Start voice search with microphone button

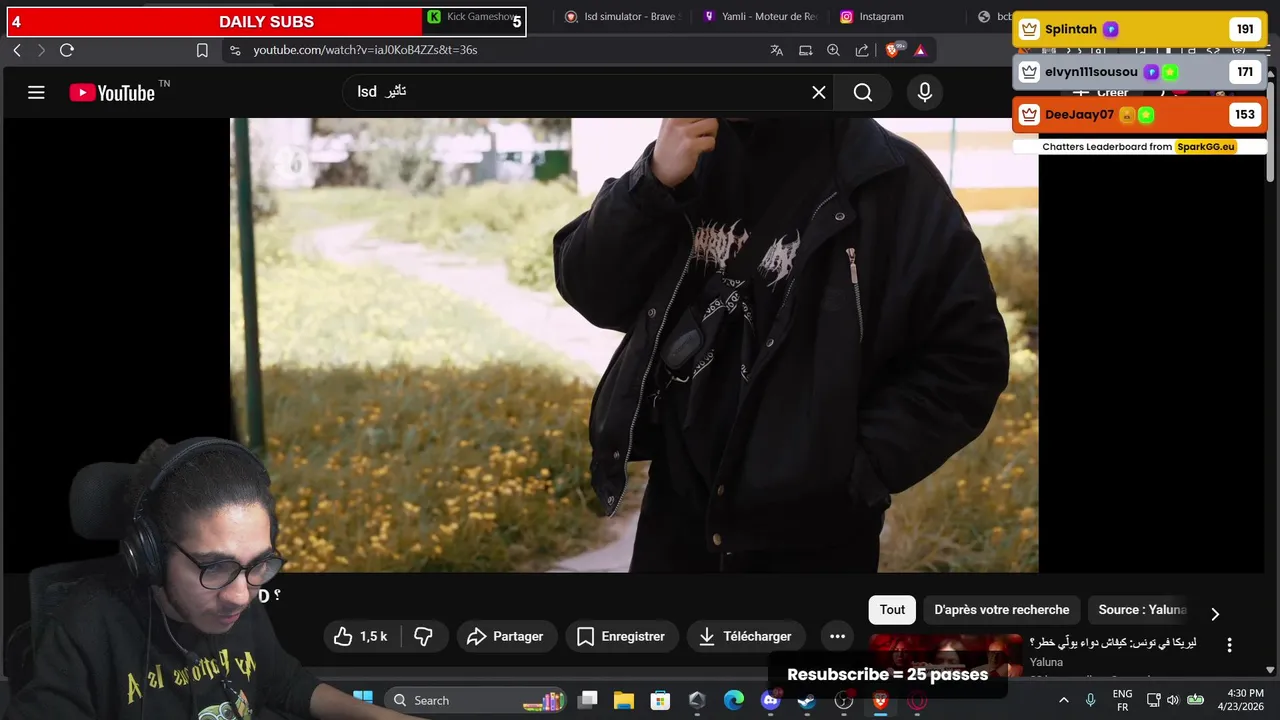(x=925, y=93)
